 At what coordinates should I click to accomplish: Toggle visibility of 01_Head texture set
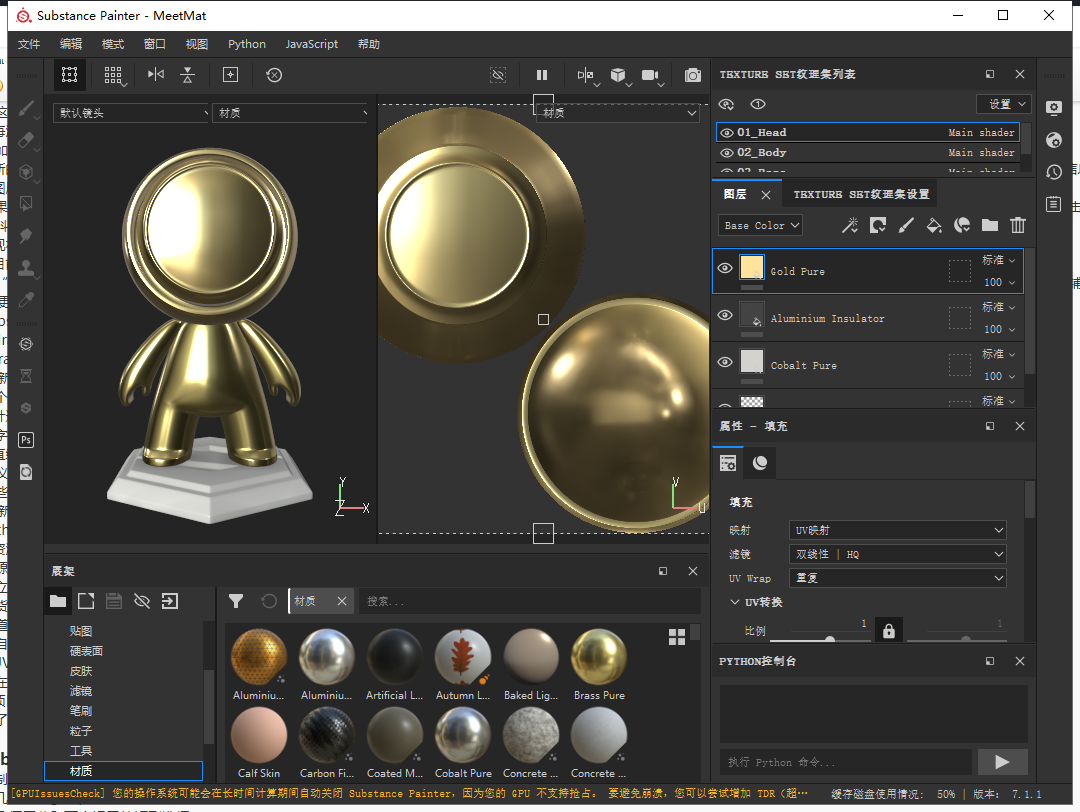click(x=727, y=133)
